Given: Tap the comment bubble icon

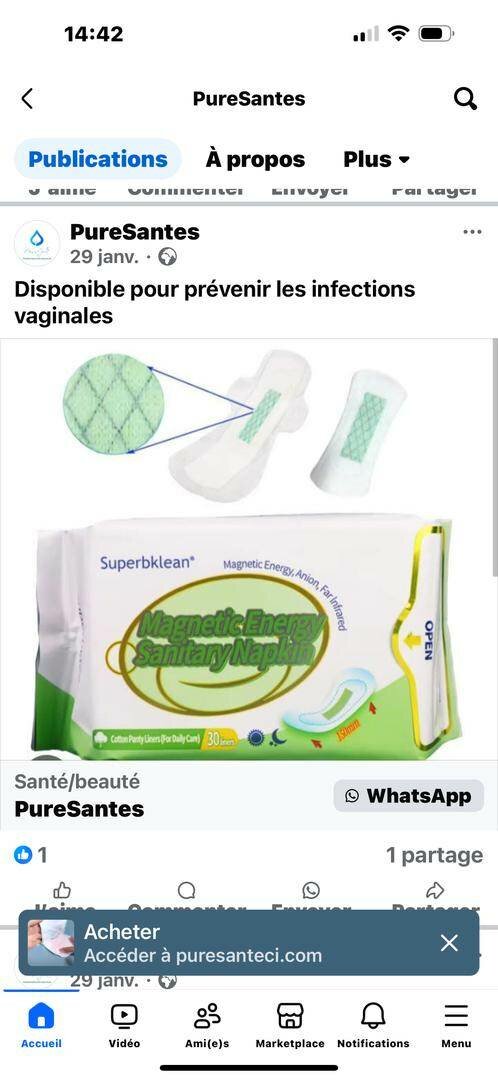Looking at the screenshot, I should point(187,891).
